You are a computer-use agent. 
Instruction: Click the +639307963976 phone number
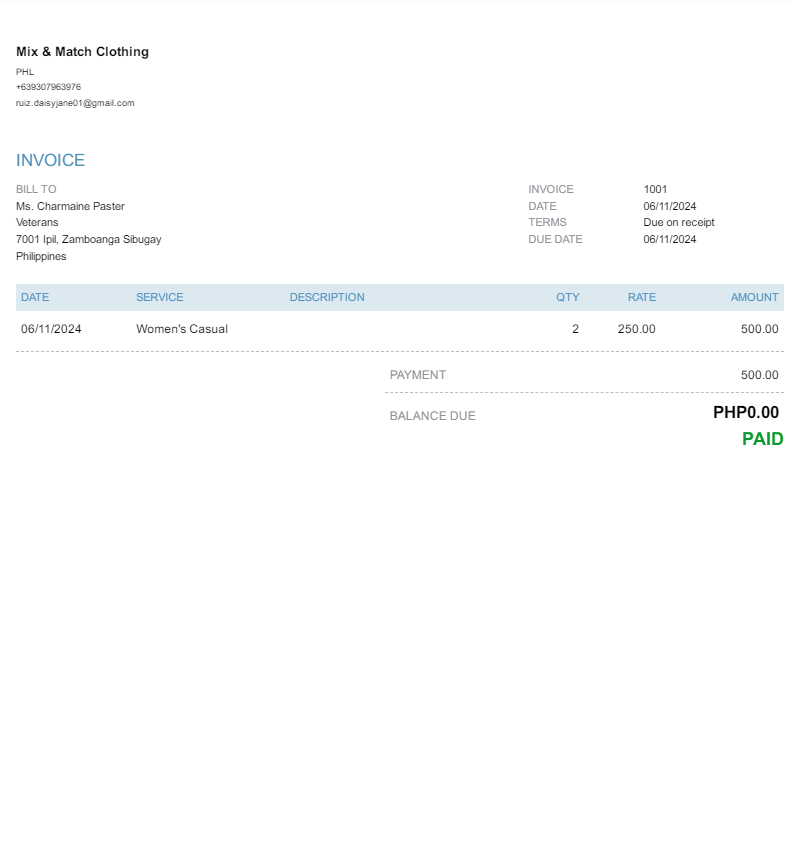48,87
